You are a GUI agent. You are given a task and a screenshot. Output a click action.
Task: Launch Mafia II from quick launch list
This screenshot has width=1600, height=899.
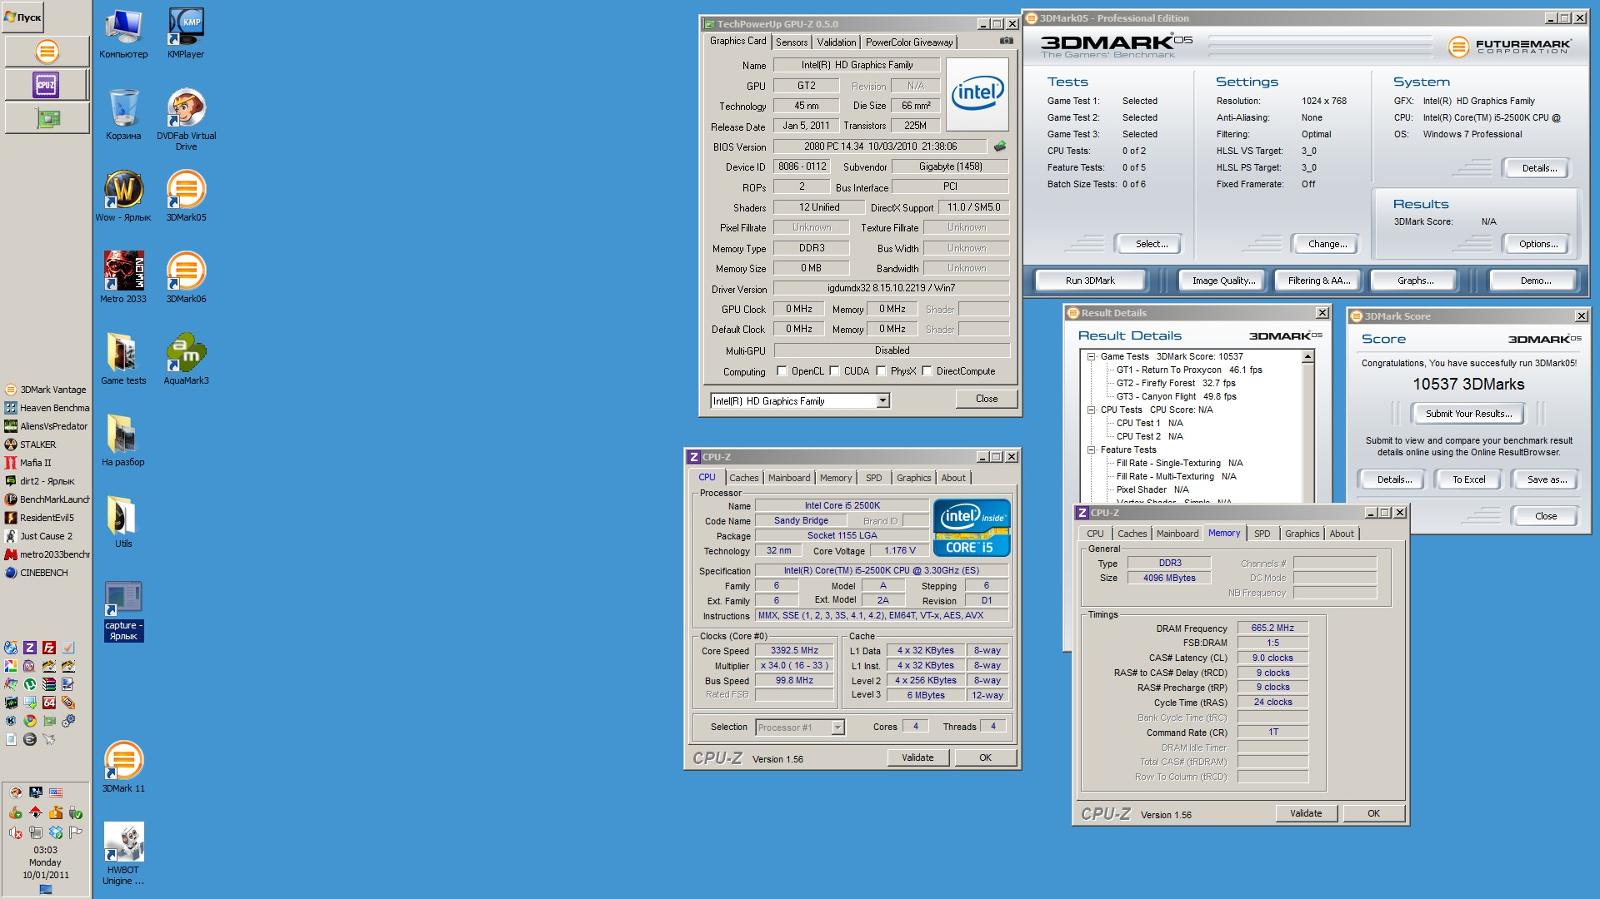tap(28, 463)
